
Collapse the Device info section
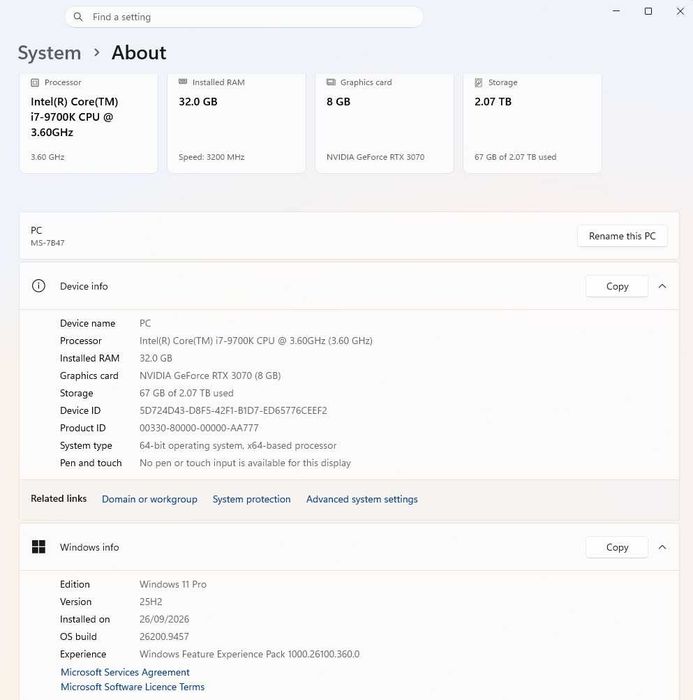[x=662, y=286]
